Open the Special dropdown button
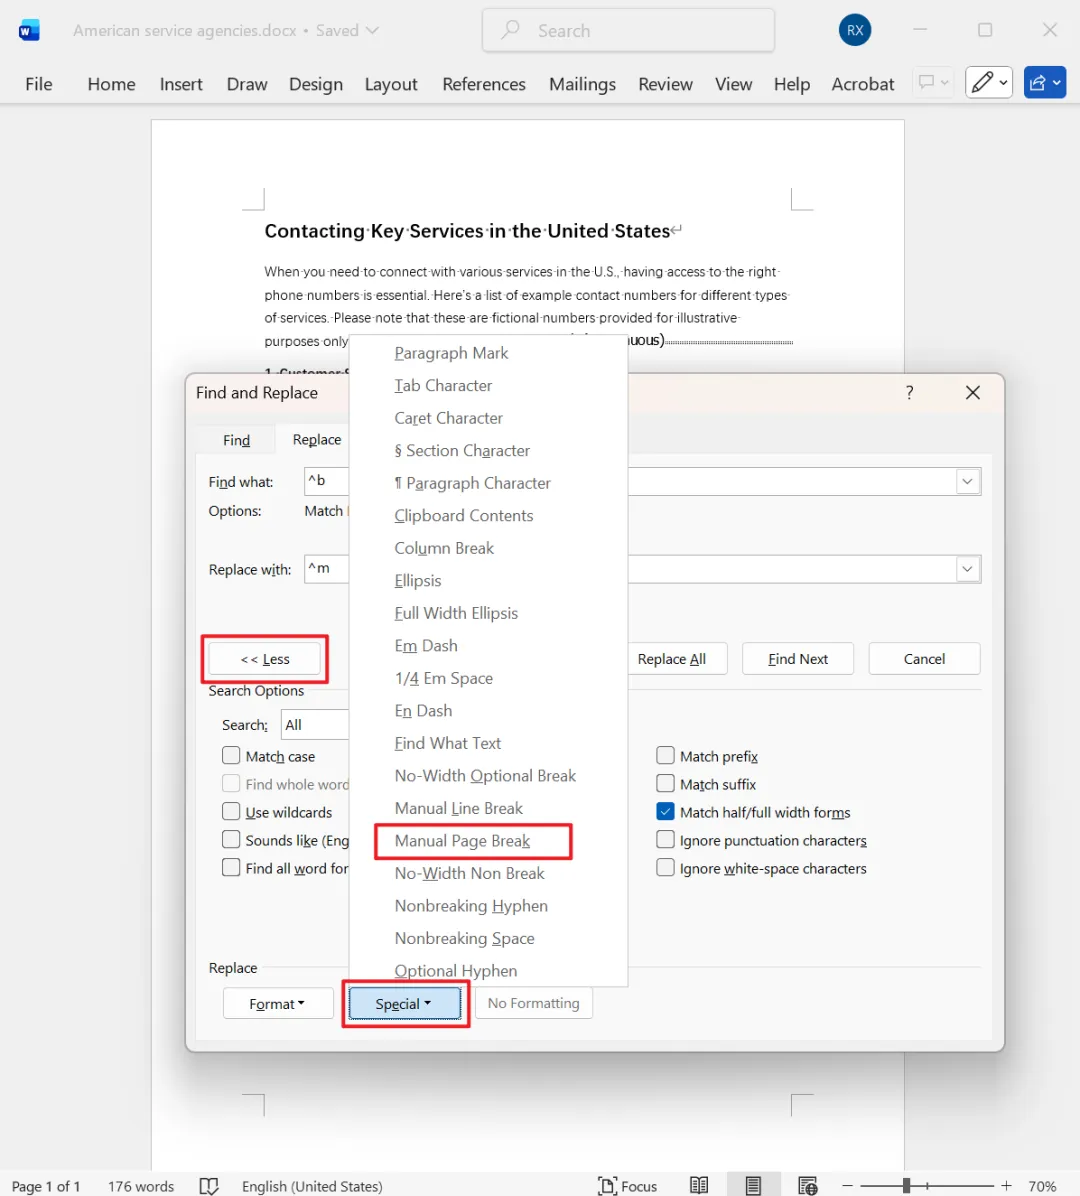The height and width of the screenshot is (1196, 1080). coord(404,1004)
